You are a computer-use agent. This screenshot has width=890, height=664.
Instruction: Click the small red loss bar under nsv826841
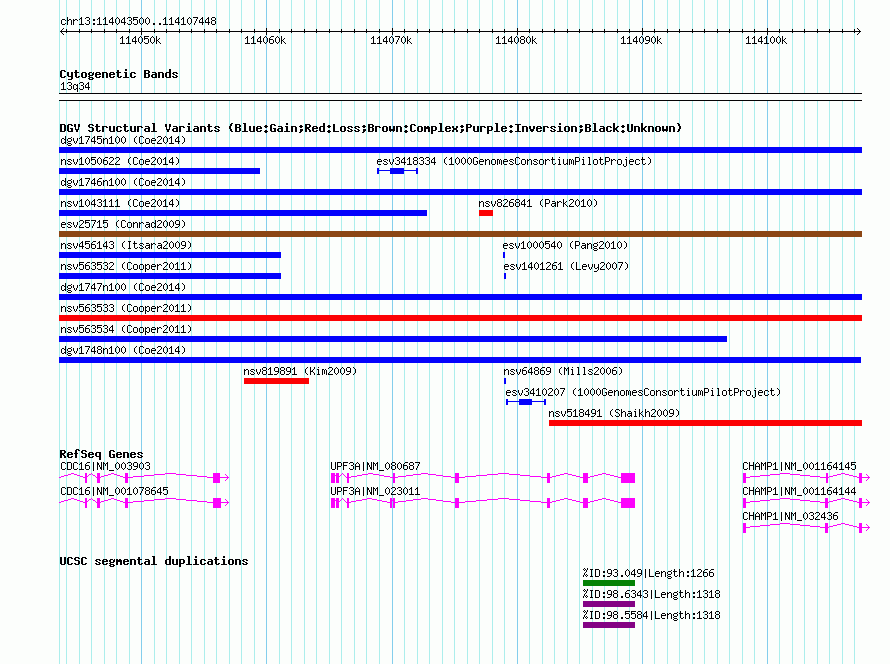(486, 213)
